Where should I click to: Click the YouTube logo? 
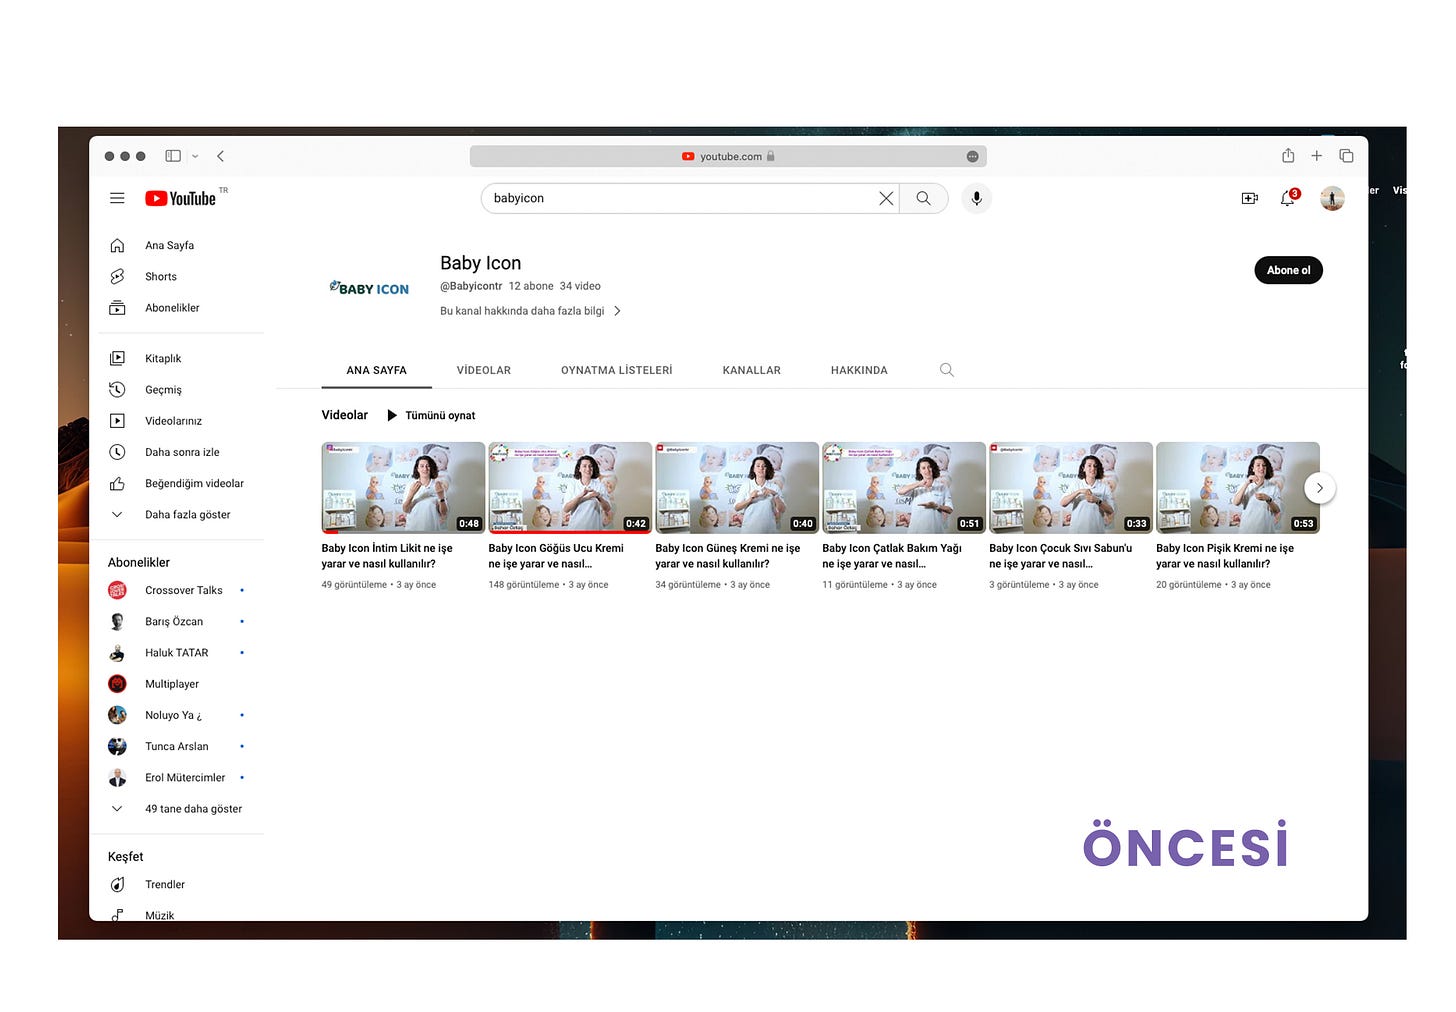click(181, 198)
